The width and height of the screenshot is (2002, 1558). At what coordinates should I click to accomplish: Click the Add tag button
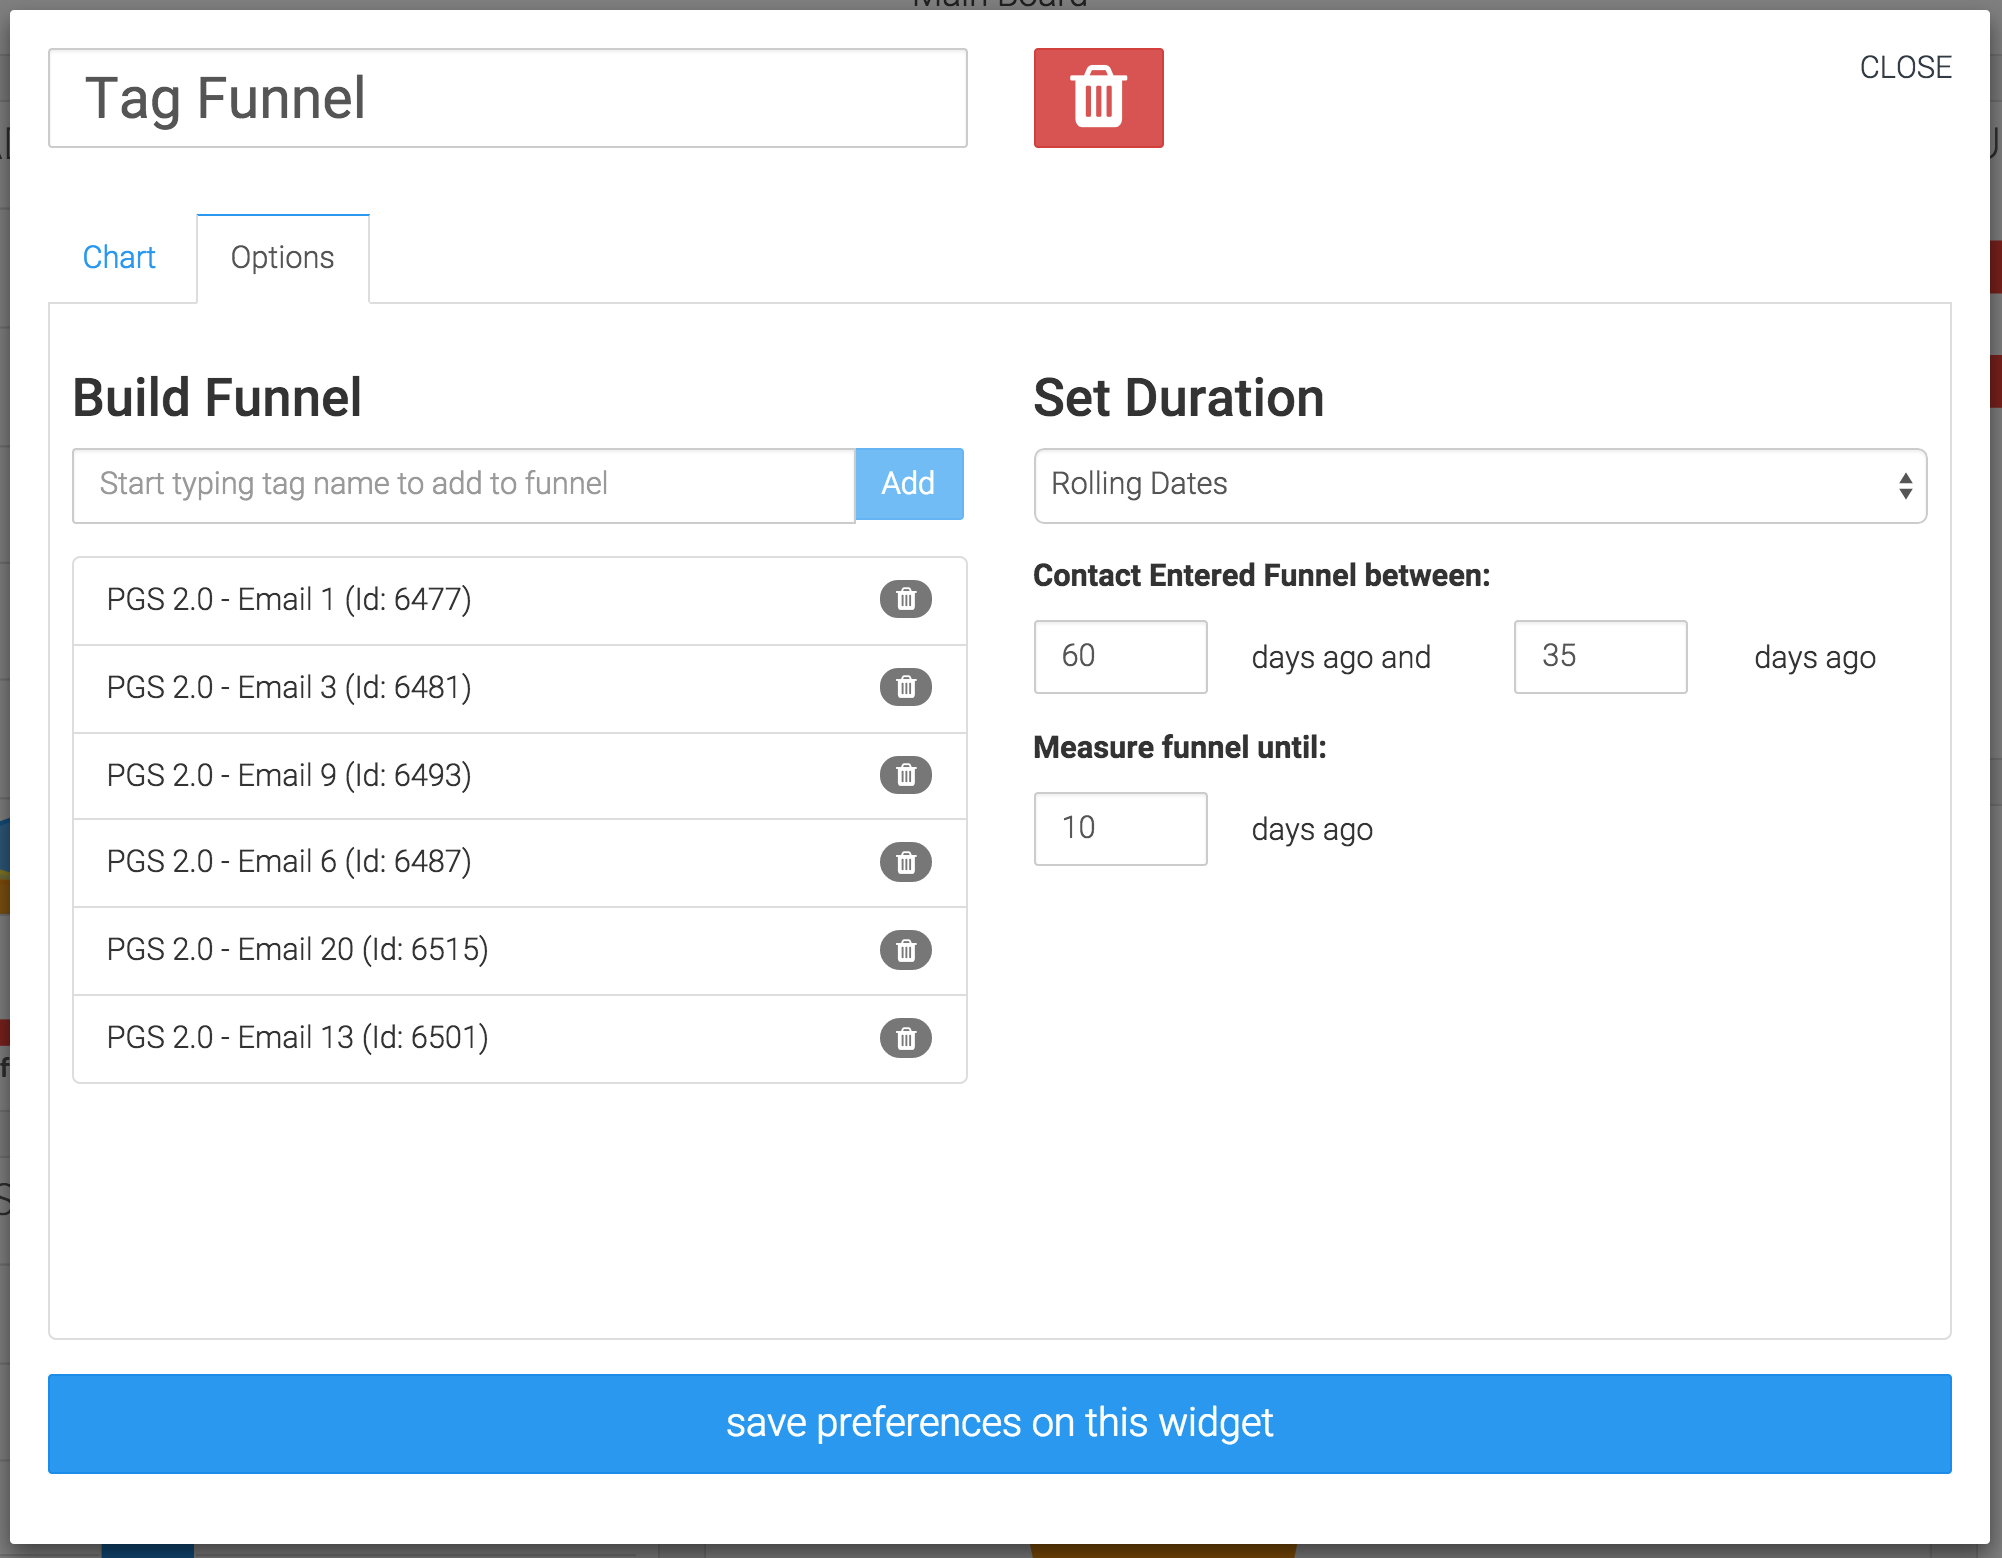pos(908,484)
